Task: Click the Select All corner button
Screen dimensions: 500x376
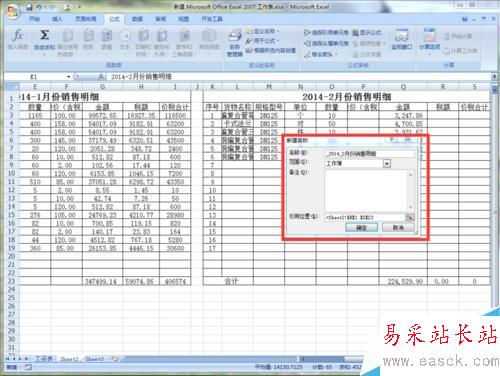Action: click(x=12, y=87)
